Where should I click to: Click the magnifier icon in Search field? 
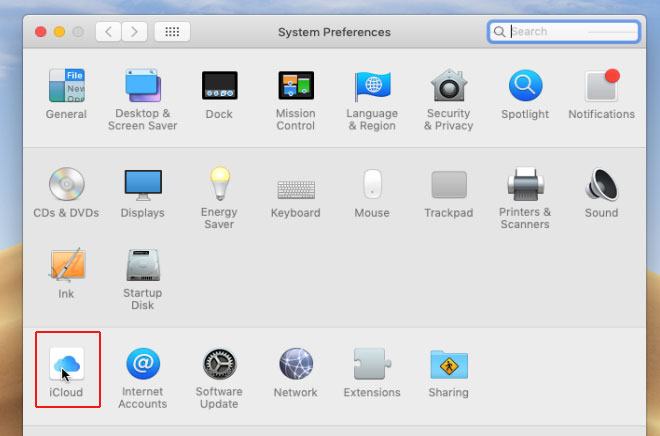point(499,32)
